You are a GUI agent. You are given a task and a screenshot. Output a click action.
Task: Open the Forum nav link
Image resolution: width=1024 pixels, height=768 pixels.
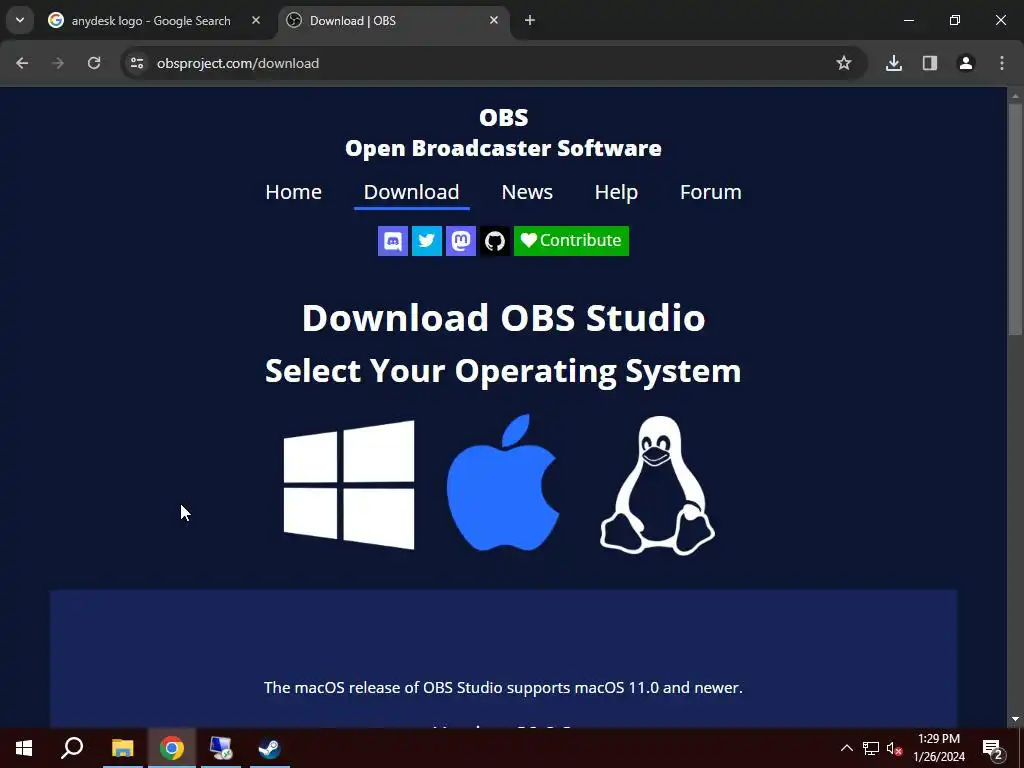point(711,192)
